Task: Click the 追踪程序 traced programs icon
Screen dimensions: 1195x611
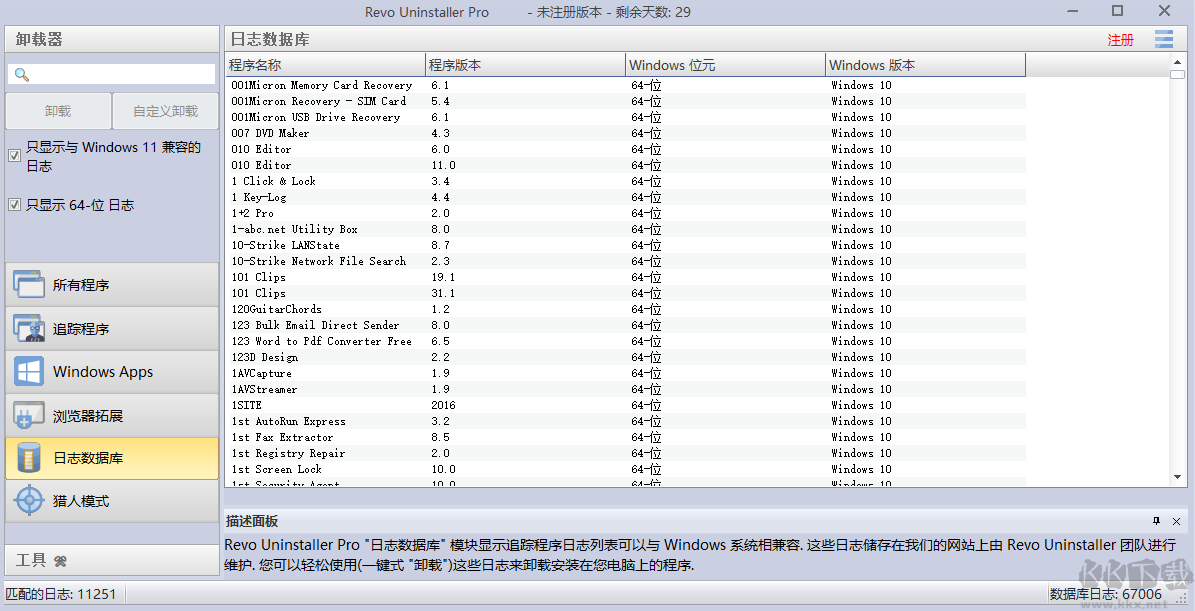Action: pyautogui.click(x=29, y=328)
